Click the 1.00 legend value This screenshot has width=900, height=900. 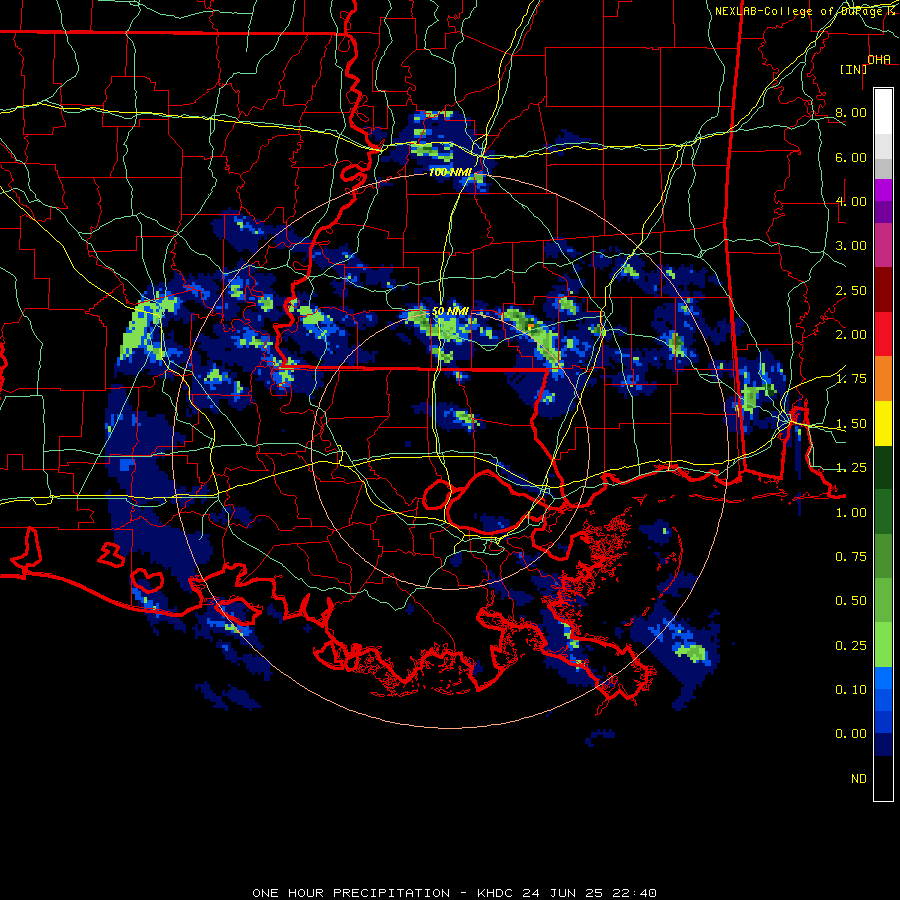[851, 513]
